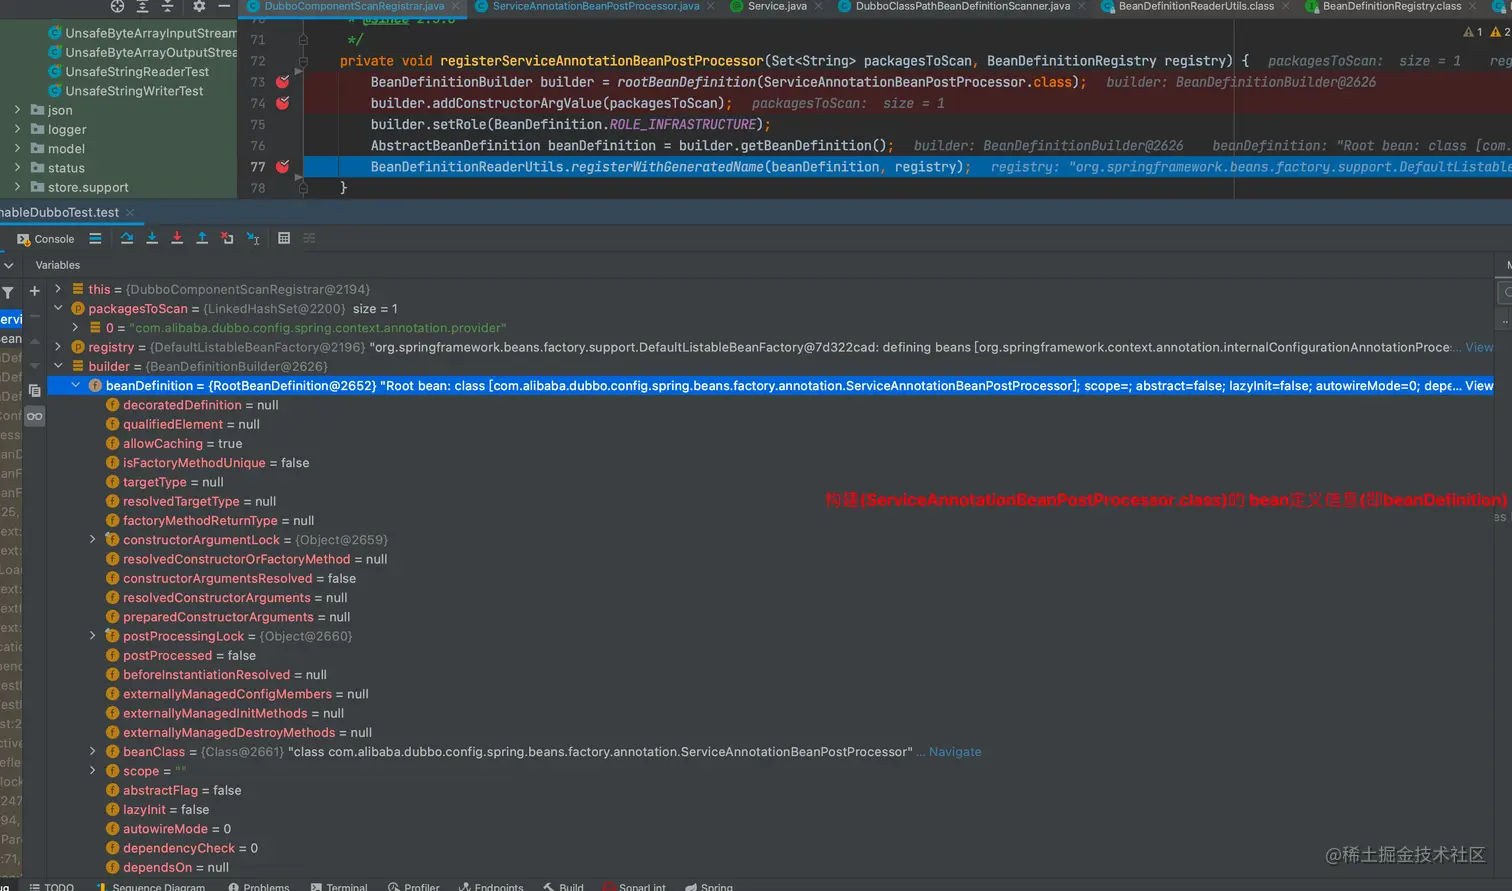Switch to ServiceAnnotationBeanPostProcessor.java tab
Screen dimensions: 1512x891
(x=596, y=6)
